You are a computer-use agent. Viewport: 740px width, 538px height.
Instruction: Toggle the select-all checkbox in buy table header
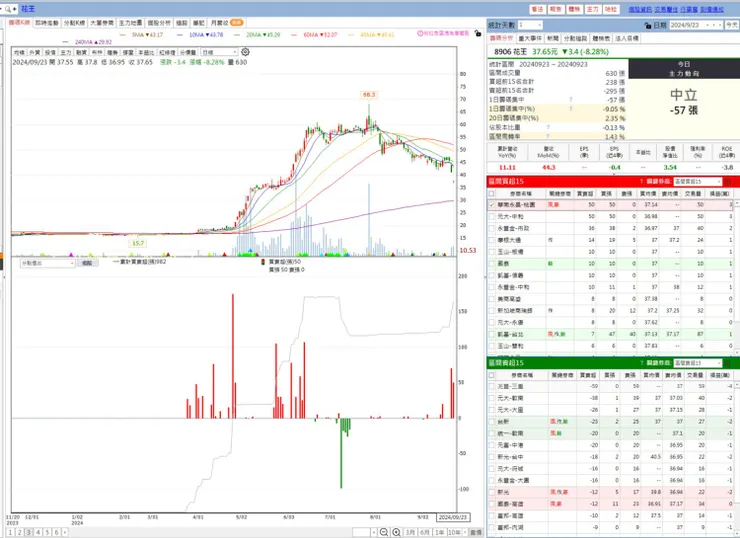[492, 193]
